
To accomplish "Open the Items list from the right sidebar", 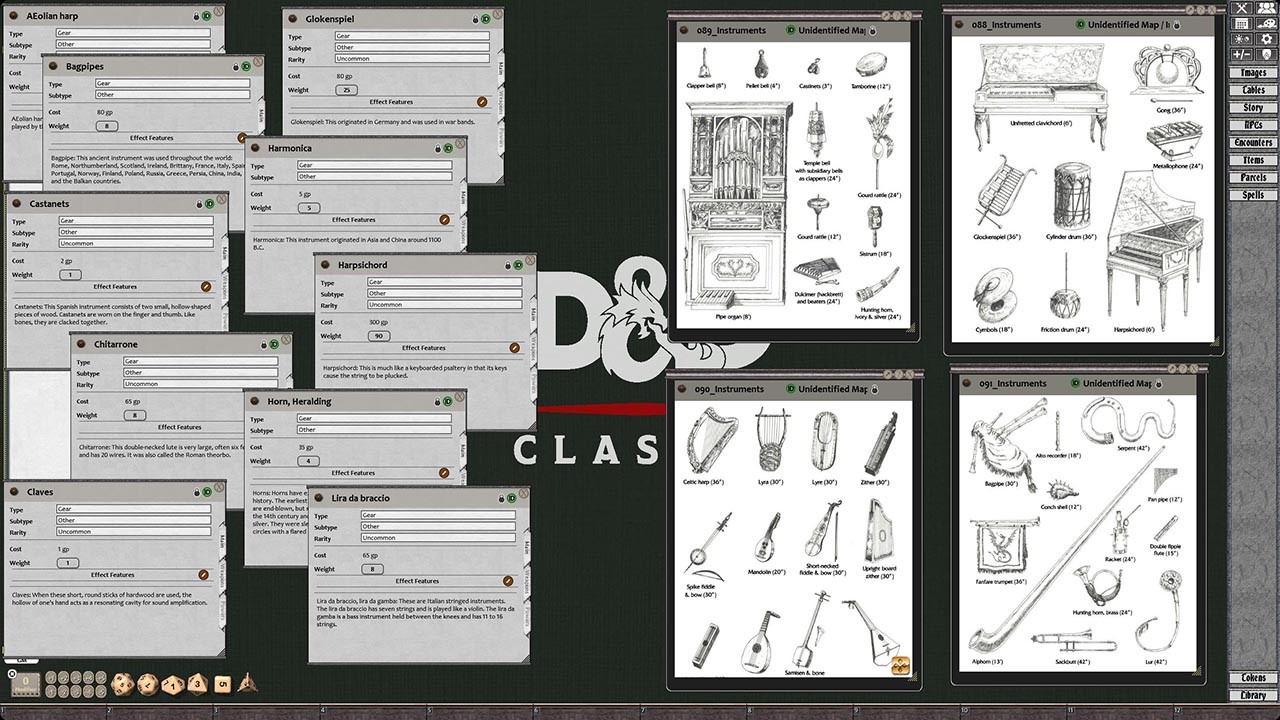I will point(1252,158).
